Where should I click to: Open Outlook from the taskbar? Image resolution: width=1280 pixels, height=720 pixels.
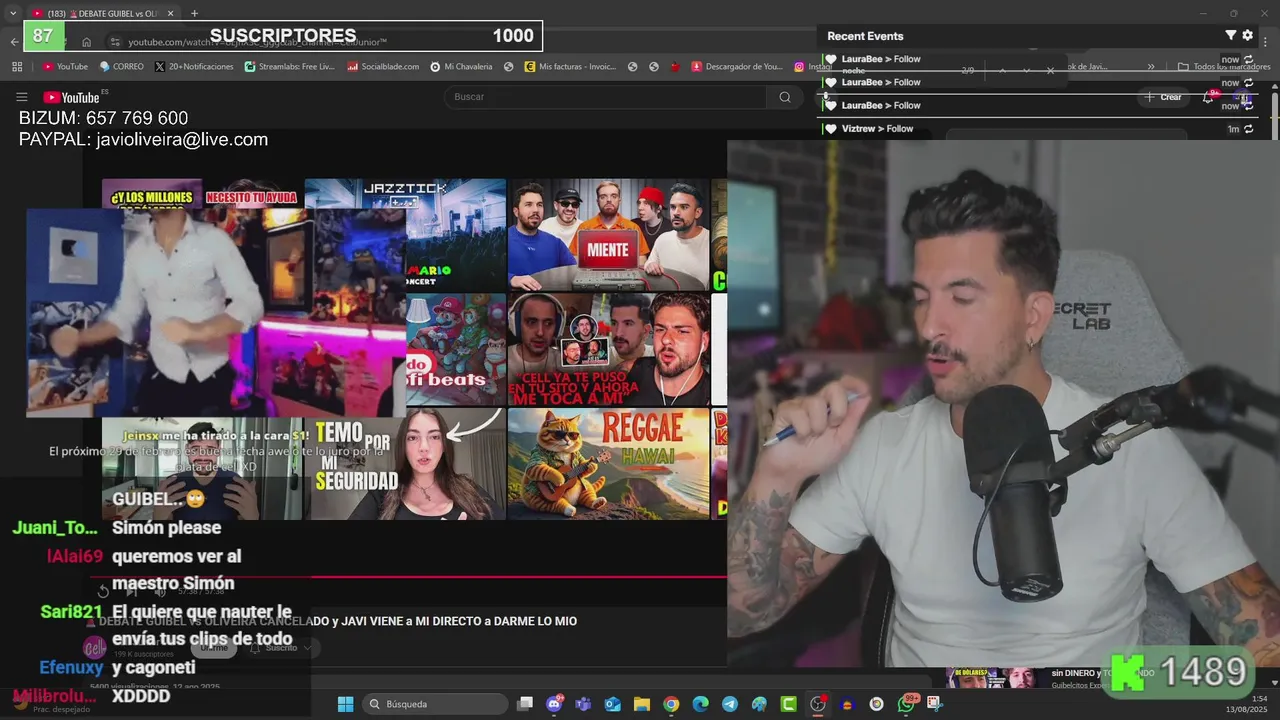pyautogui.click(x=612, y=704)
